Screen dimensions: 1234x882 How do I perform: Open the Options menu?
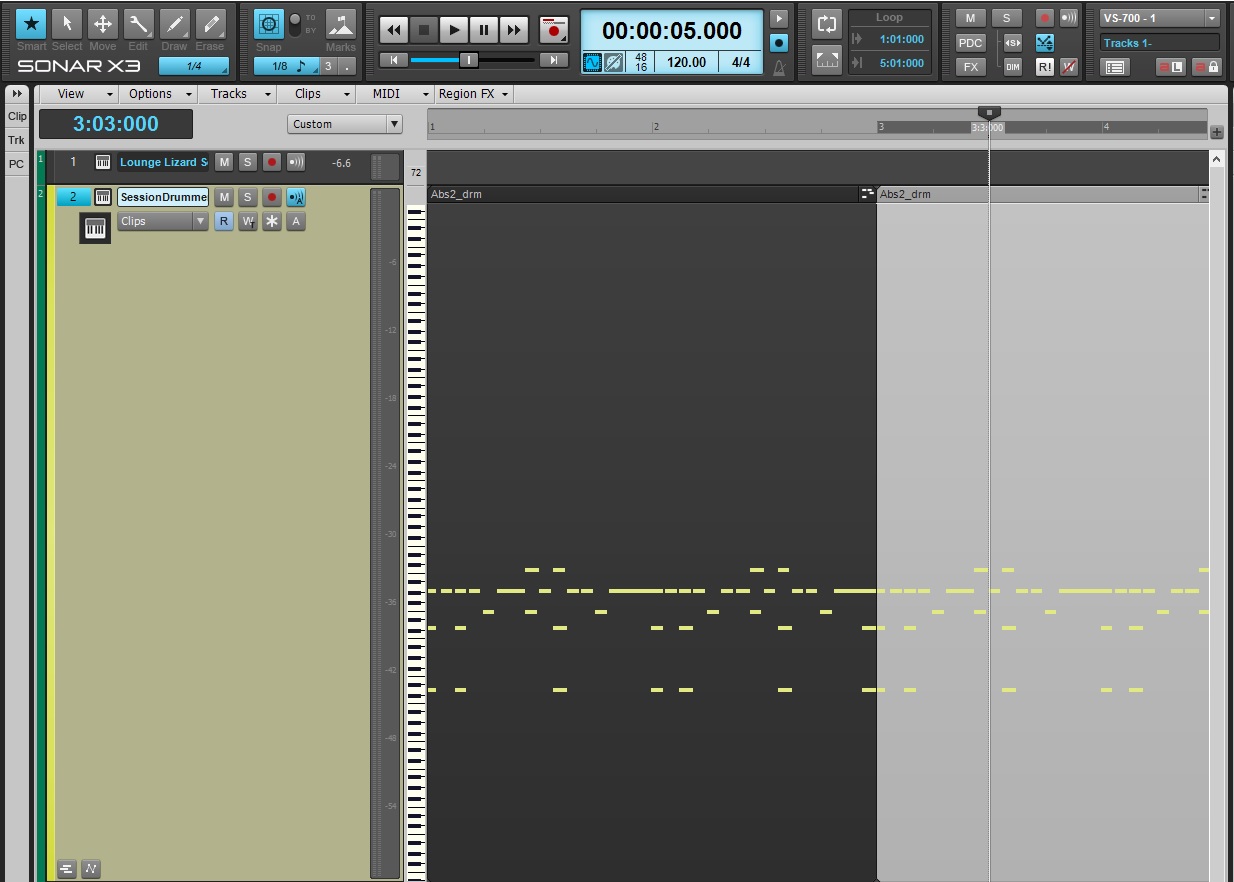tap(160, 93)
